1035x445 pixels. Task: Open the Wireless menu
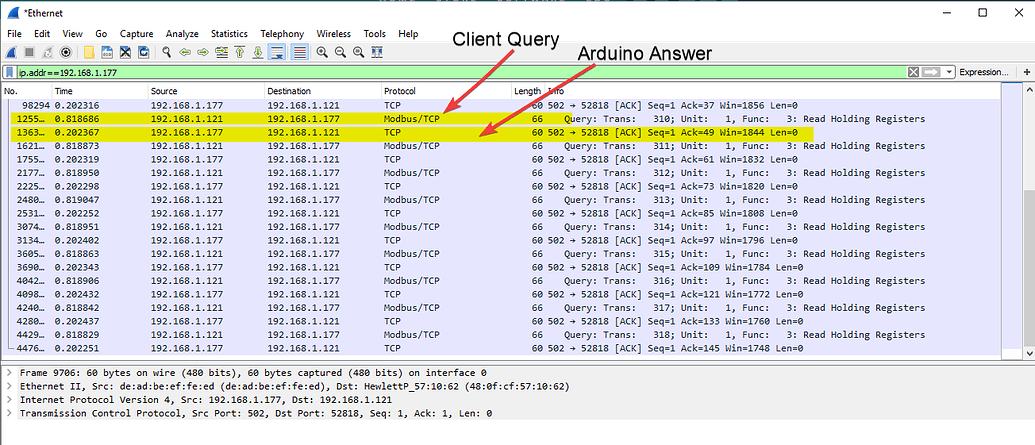tap(333, 34)
